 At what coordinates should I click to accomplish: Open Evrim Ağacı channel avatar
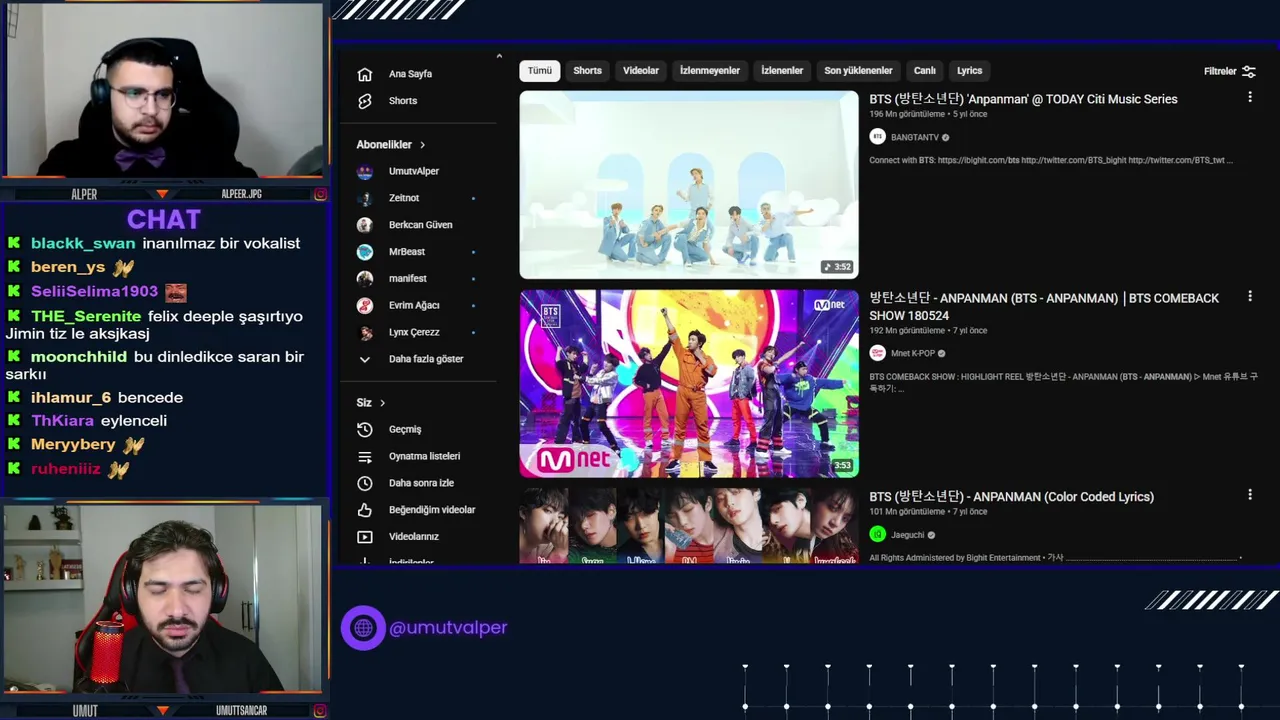click(365, 305)
